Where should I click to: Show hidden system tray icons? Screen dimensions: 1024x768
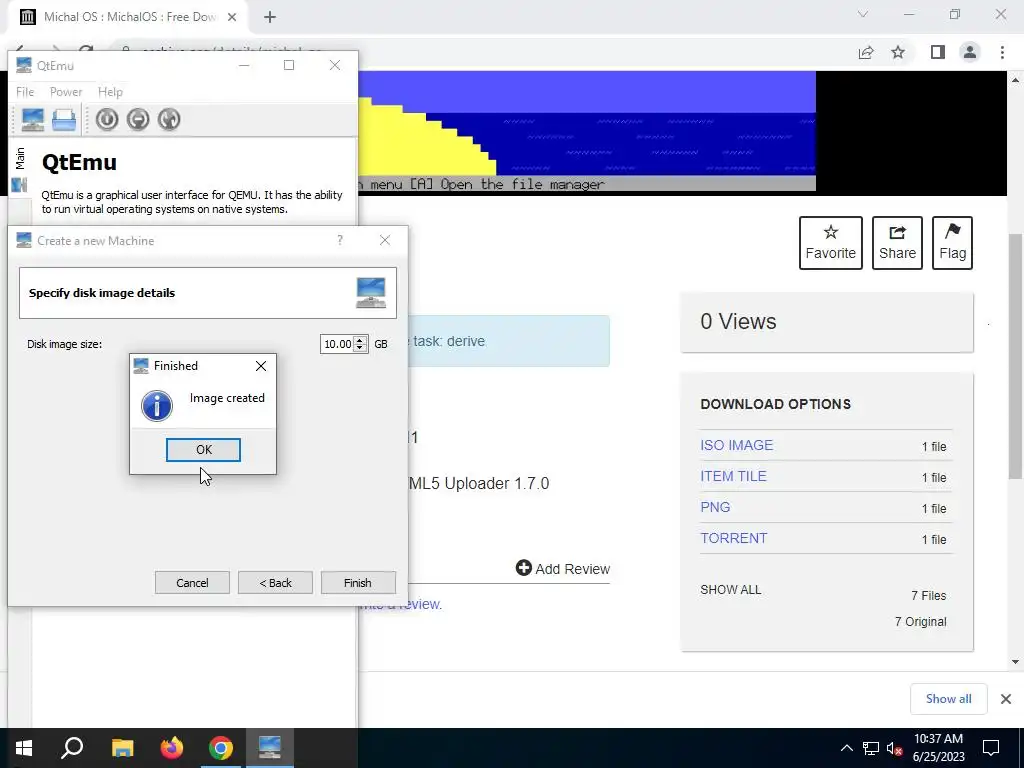pos(846,748)
